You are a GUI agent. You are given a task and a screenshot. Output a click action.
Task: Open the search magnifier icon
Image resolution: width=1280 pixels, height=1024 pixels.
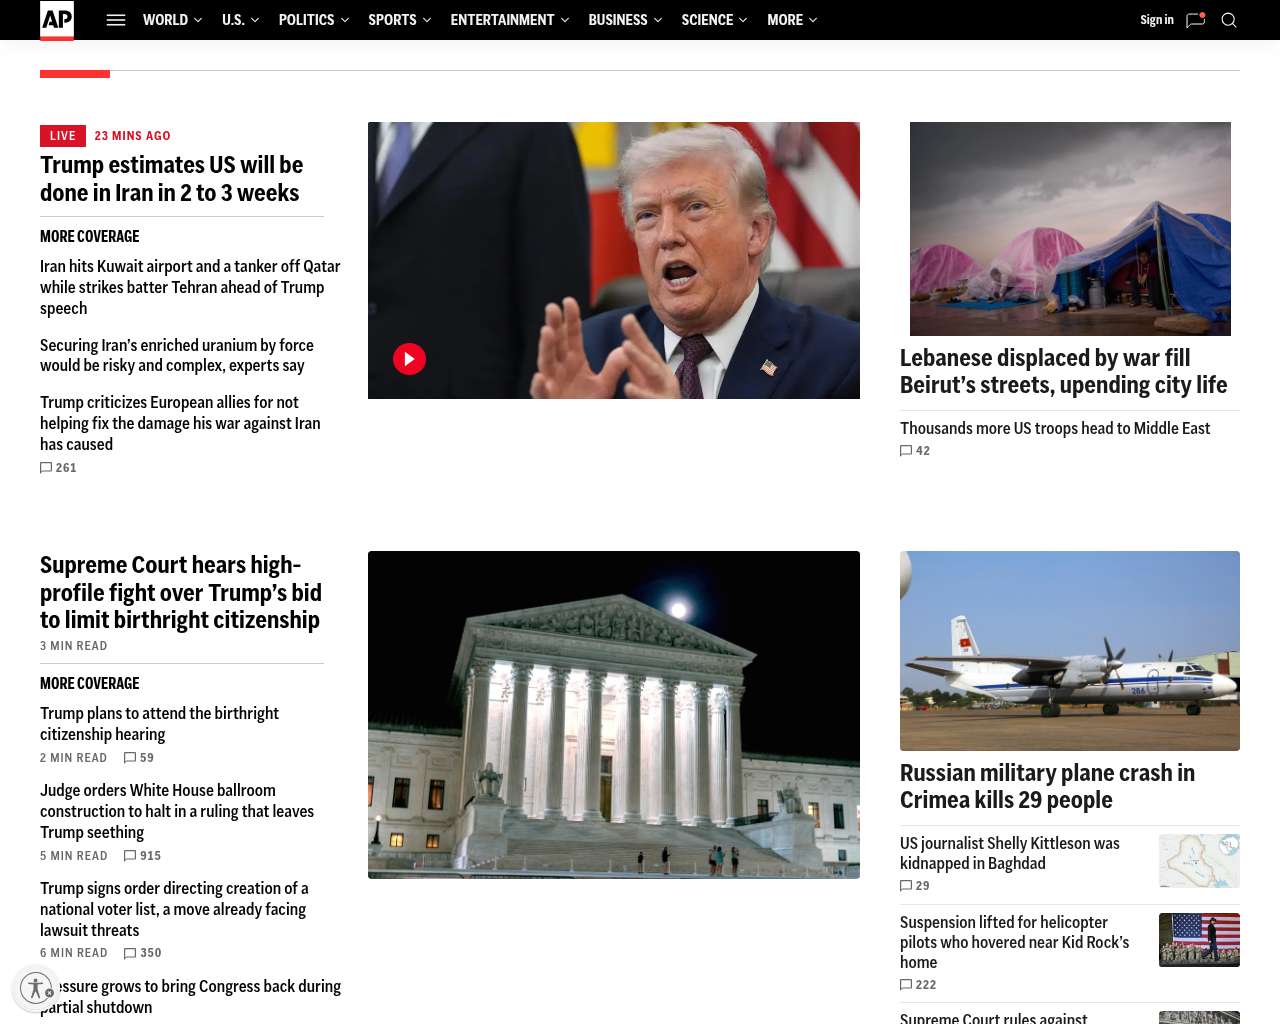1229,20
